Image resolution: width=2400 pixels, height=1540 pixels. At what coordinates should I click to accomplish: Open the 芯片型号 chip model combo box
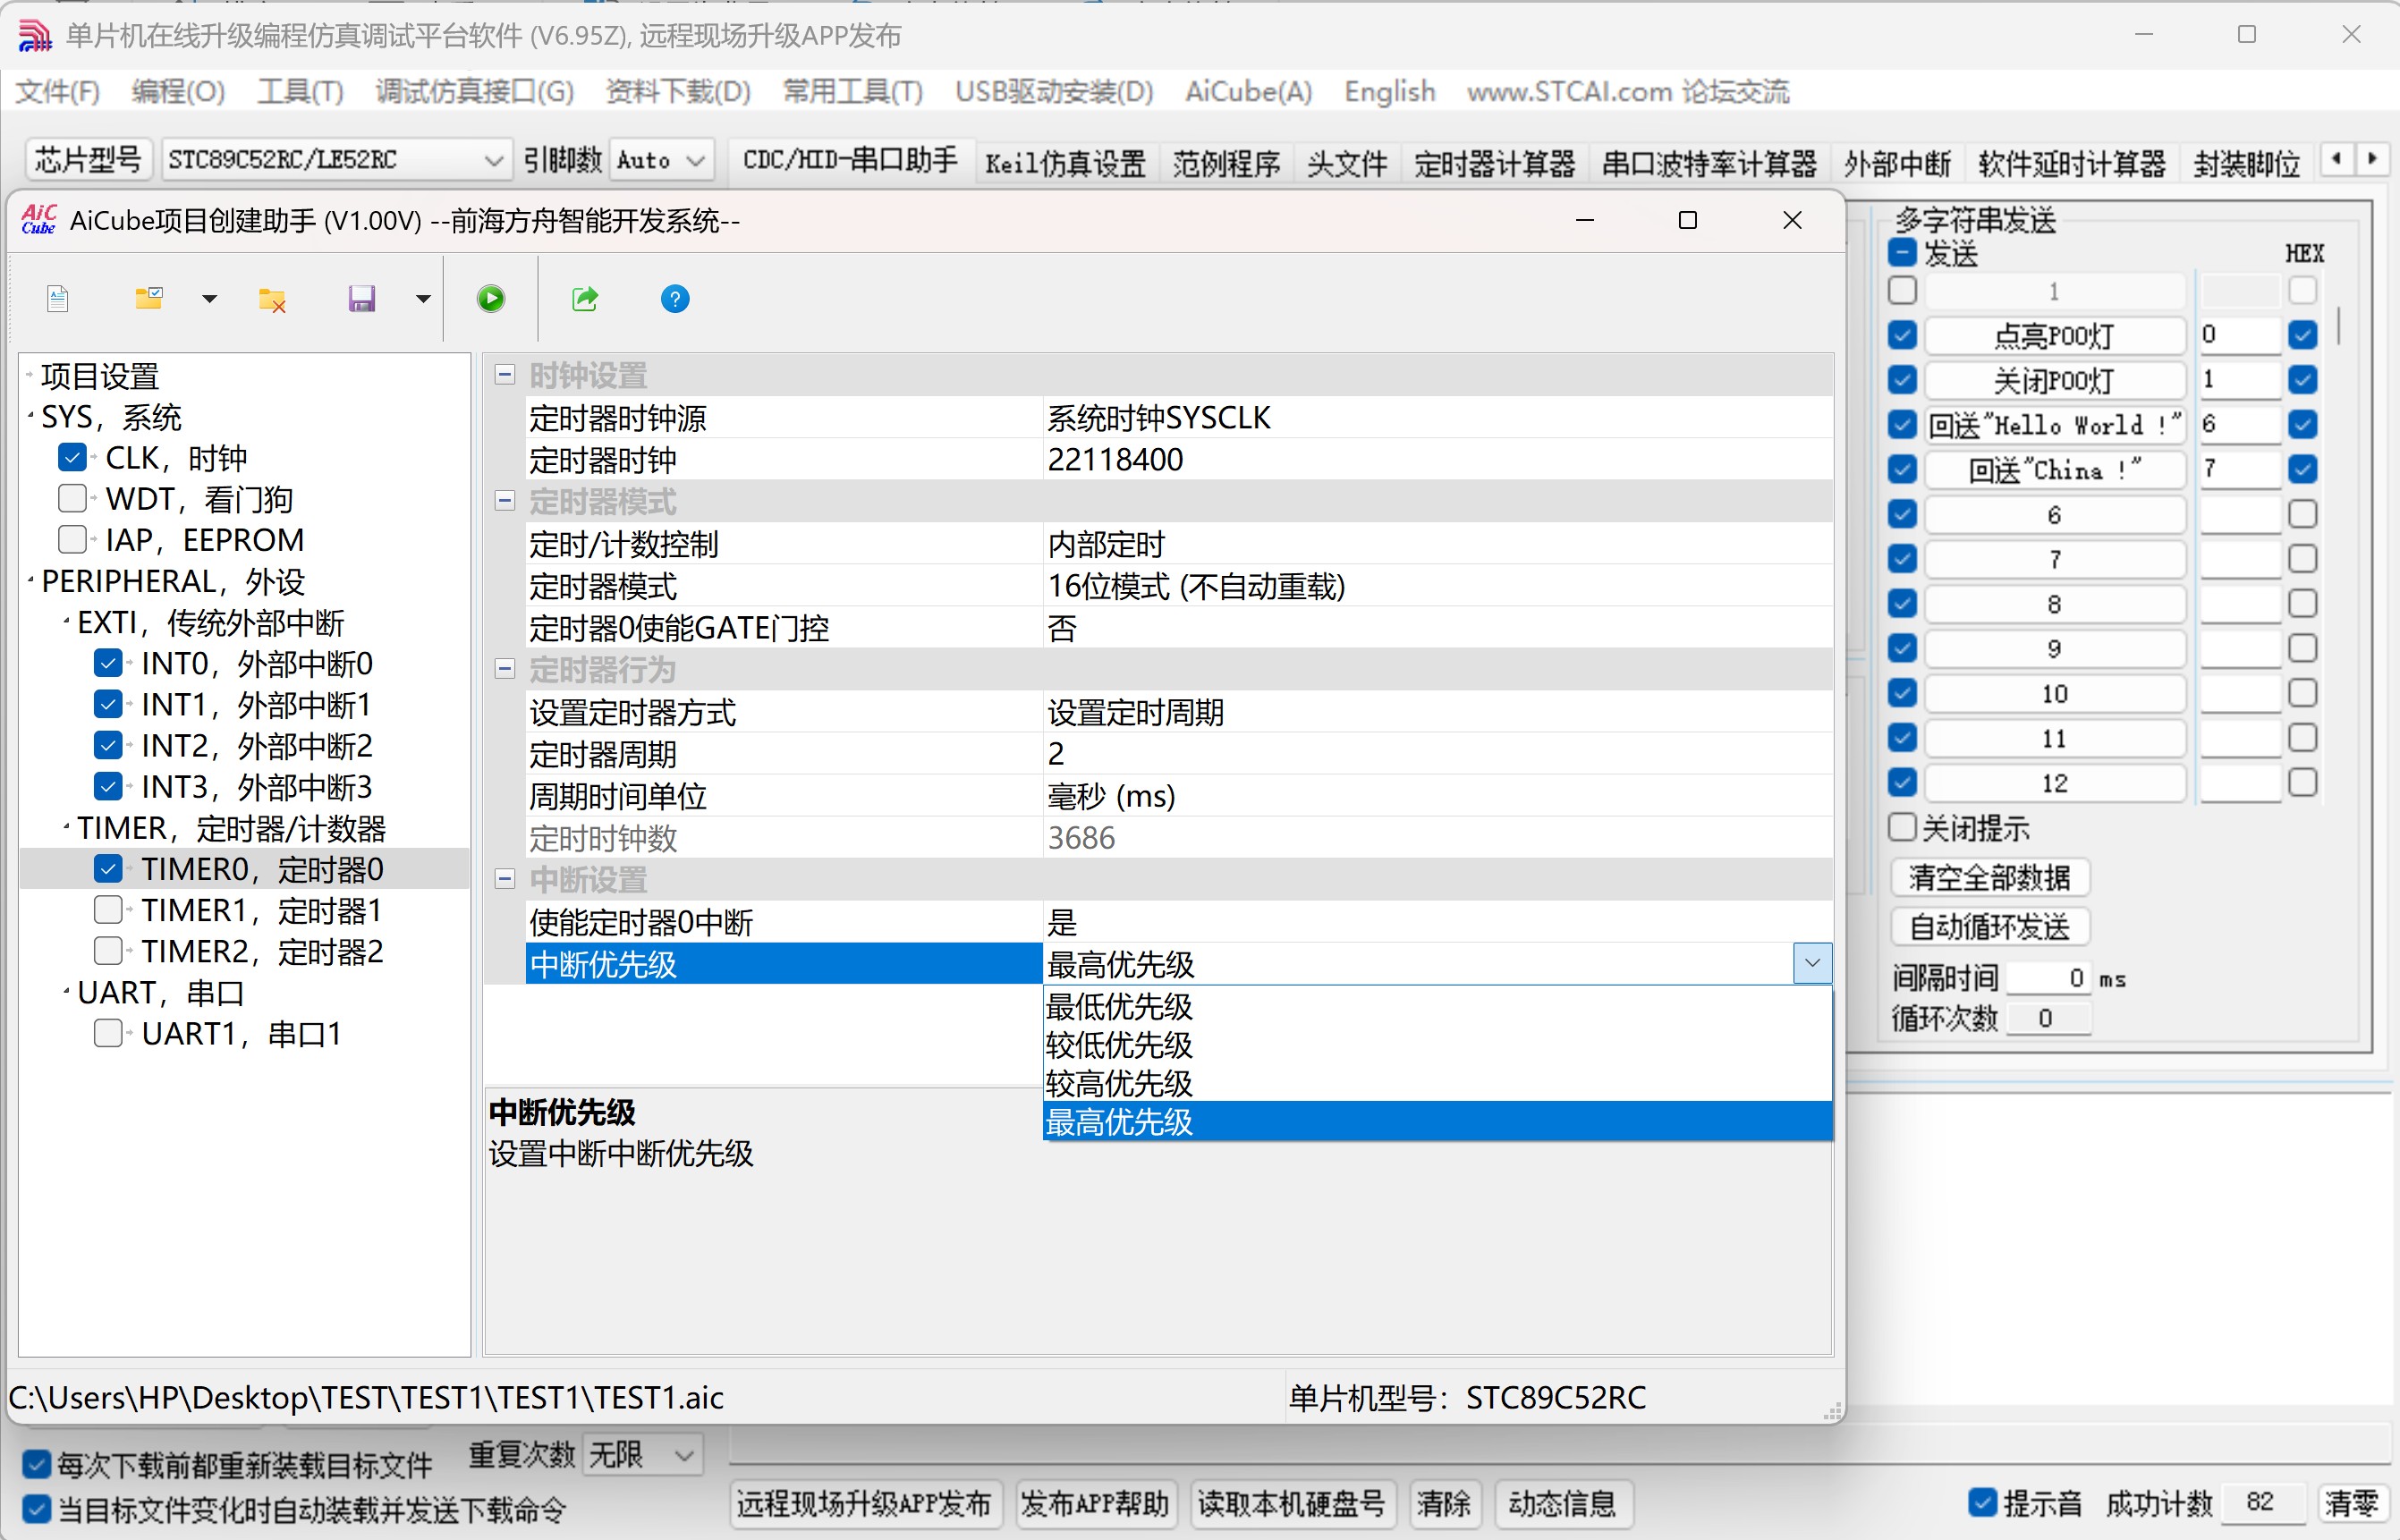click(336, 160)
